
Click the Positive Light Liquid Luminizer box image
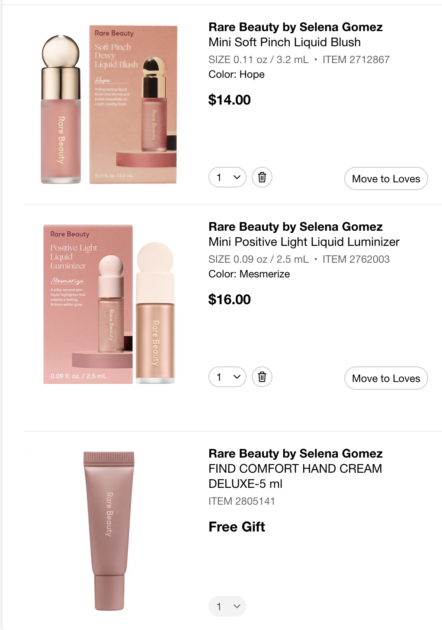point(88,304)
